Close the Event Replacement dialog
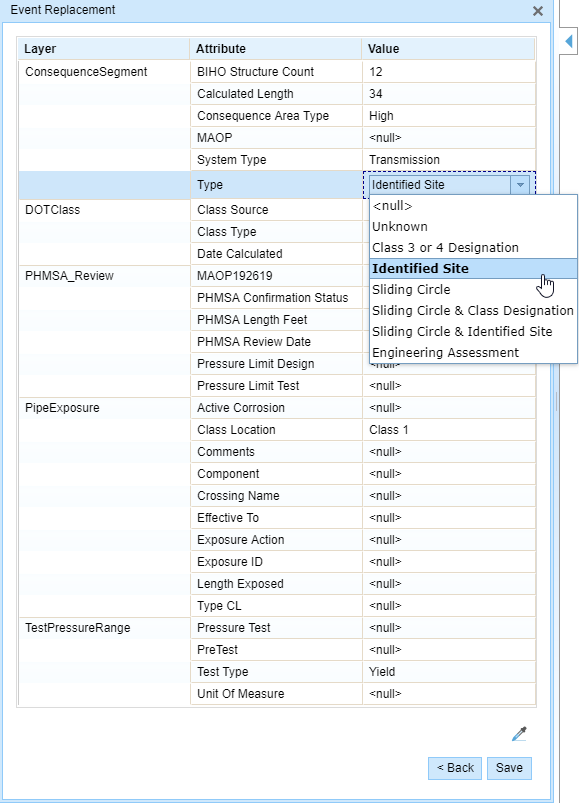This screenshot has height=803, width=579. pyautogui.click(x=538, y=12)
